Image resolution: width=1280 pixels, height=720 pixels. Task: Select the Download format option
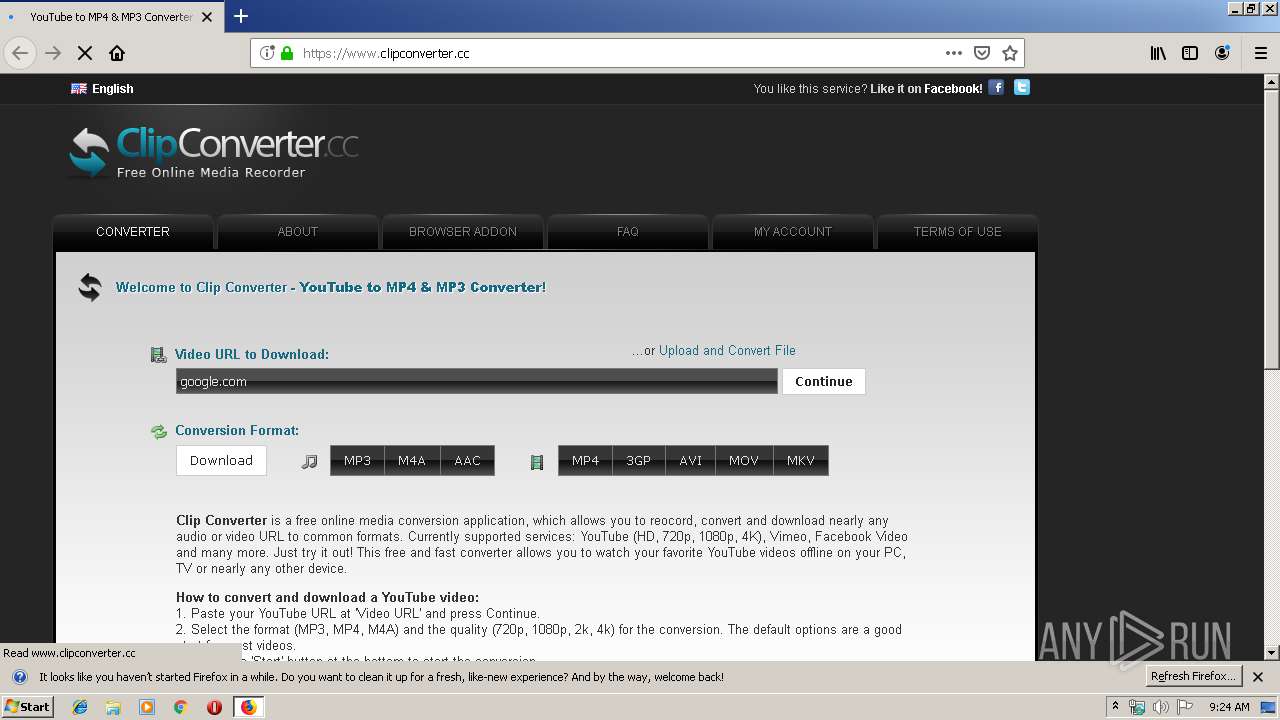pos(221,460)
